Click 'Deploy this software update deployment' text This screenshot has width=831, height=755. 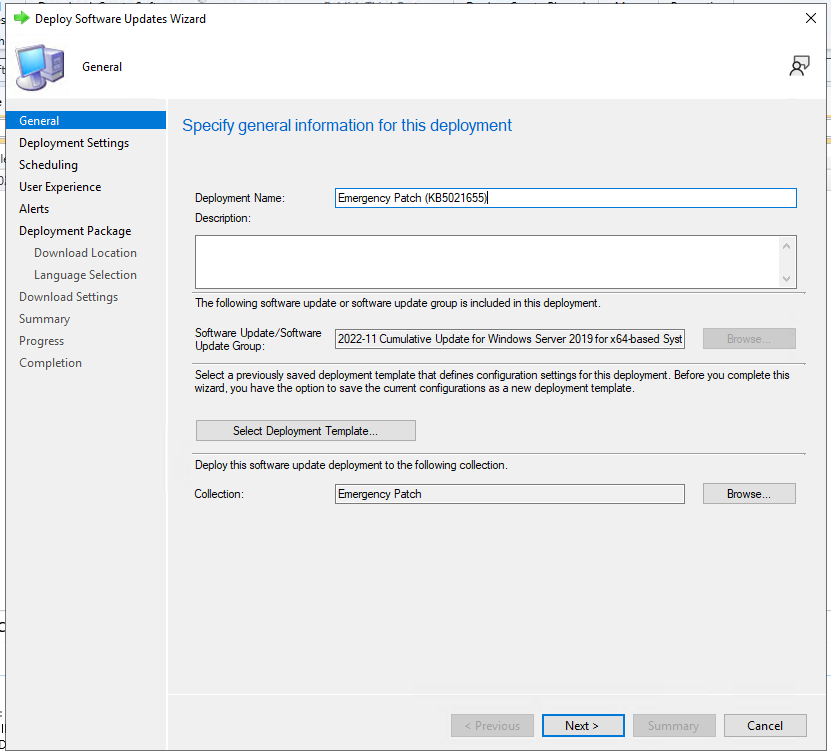[351, 465]
